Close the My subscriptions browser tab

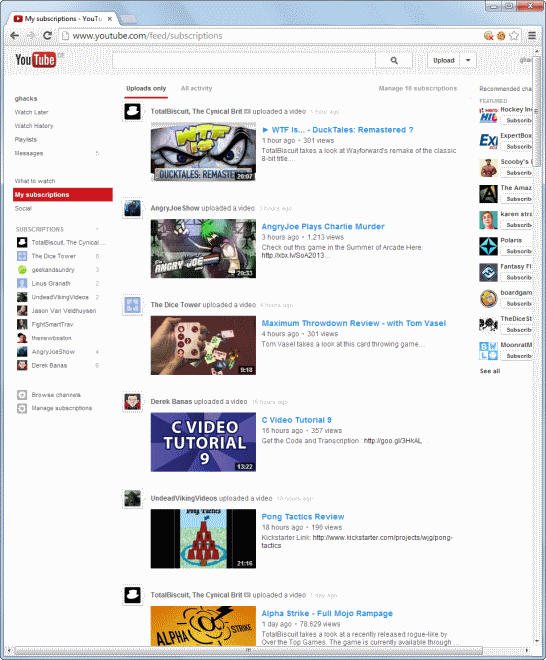click(x=110, y=19)
